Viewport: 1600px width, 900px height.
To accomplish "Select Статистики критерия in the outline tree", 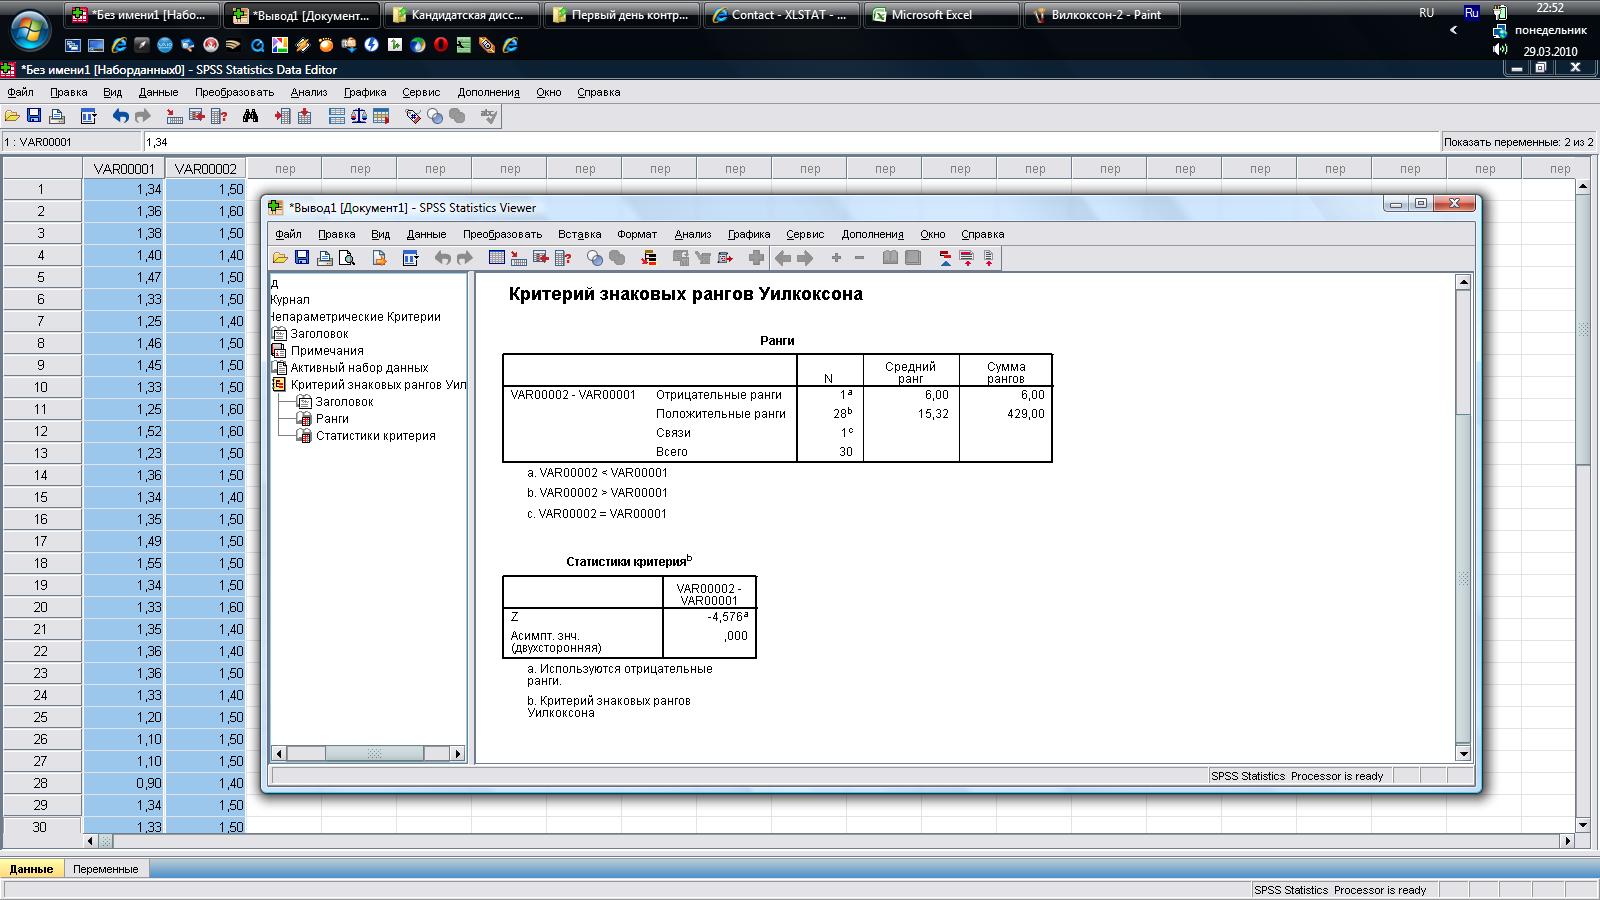I will tap(375, 436).
